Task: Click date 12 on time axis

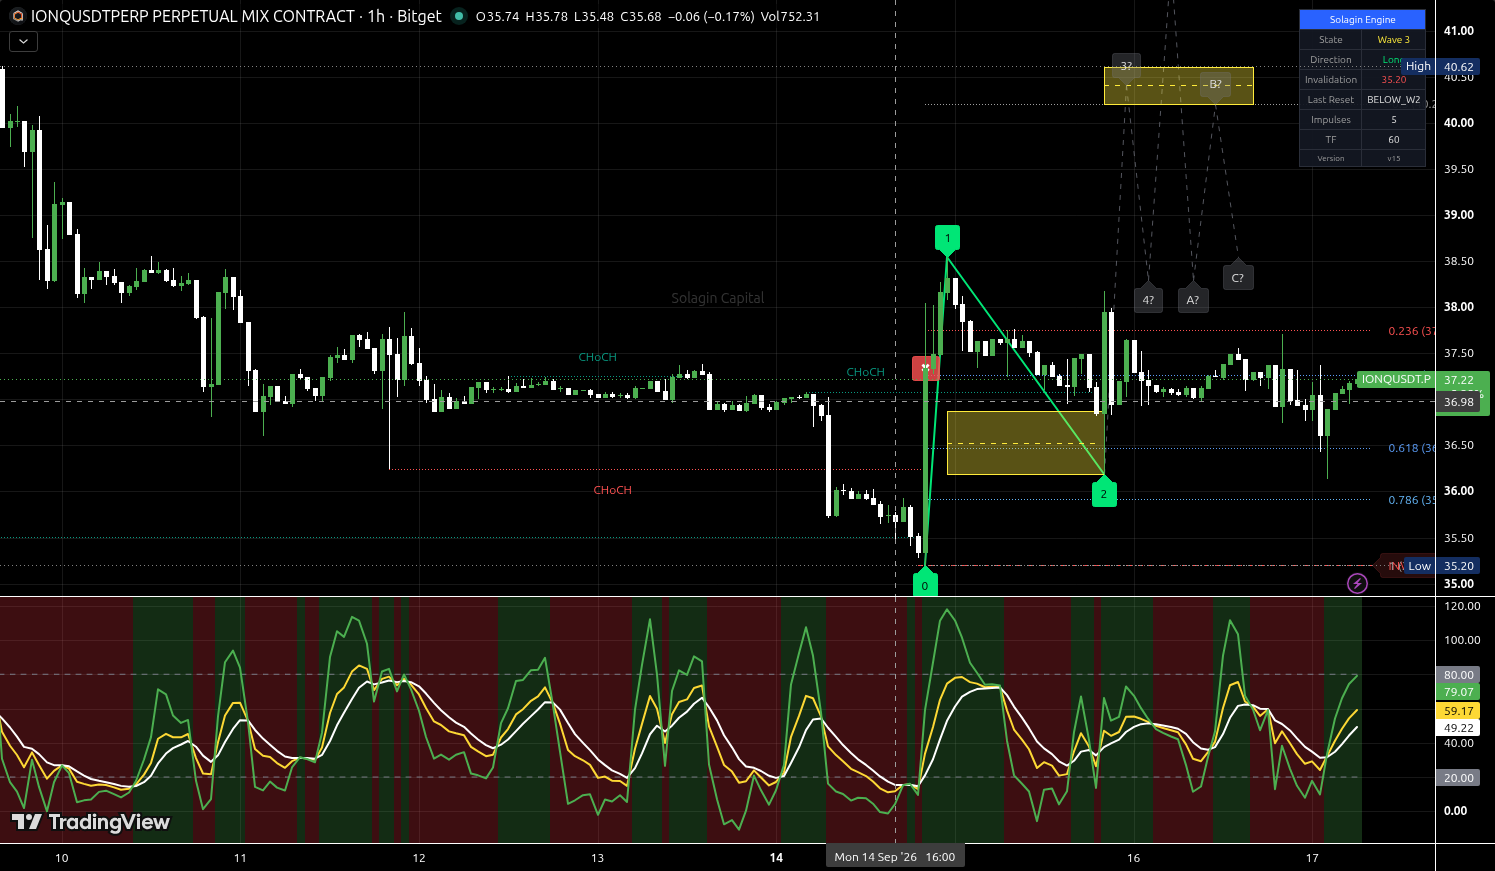Action: (419, 858)
